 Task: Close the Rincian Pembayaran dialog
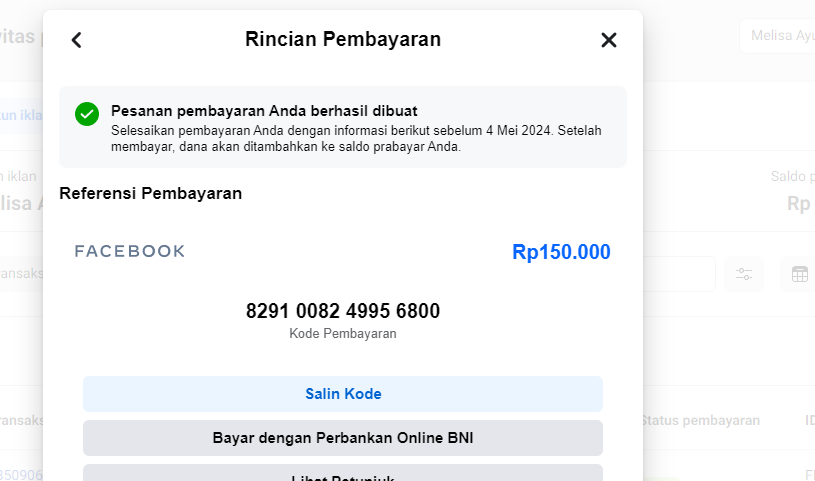tap(608, 40)
